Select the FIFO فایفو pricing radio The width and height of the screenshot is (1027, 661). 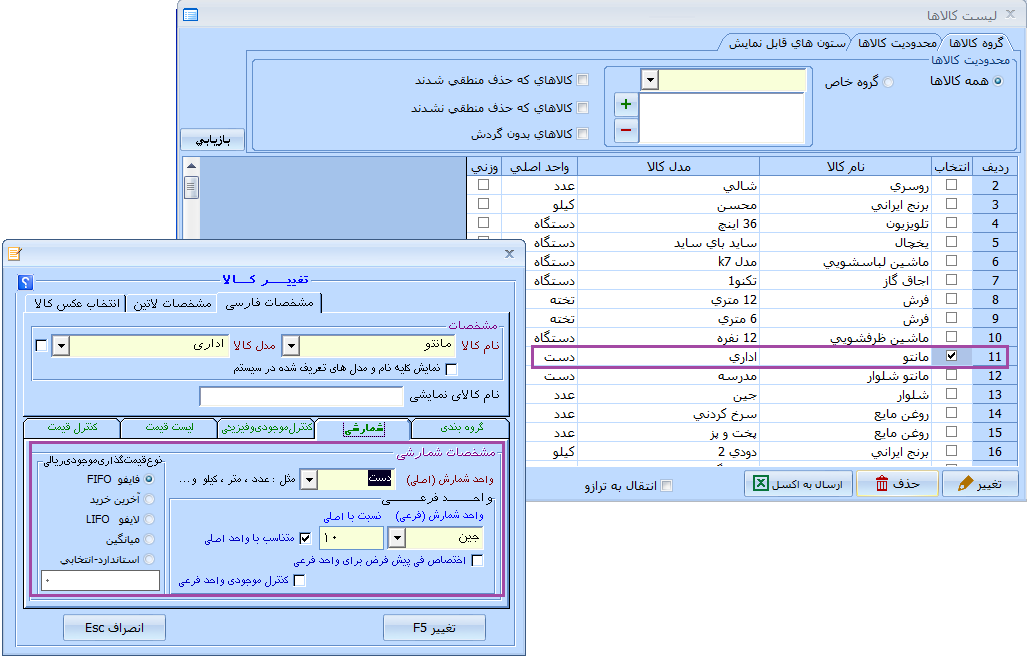point(149,479)
